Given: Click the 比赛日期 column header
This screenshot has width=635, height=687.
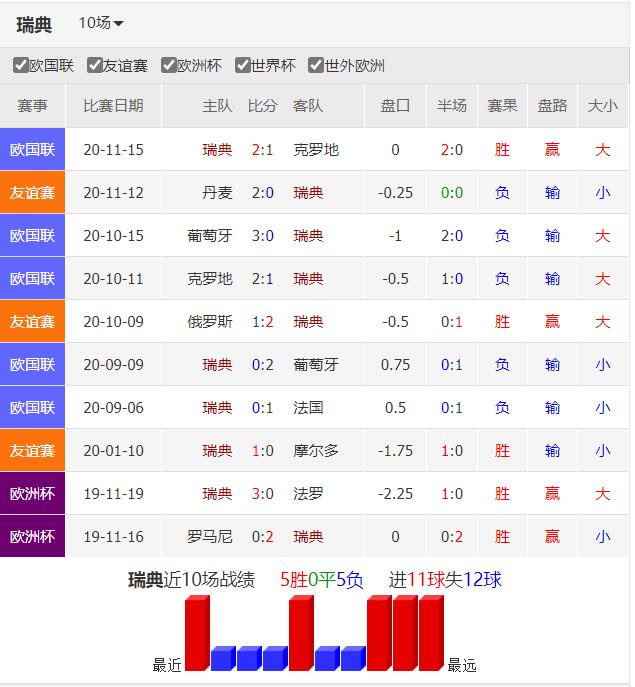Looking at the screenshot, I should click(113, 106).
